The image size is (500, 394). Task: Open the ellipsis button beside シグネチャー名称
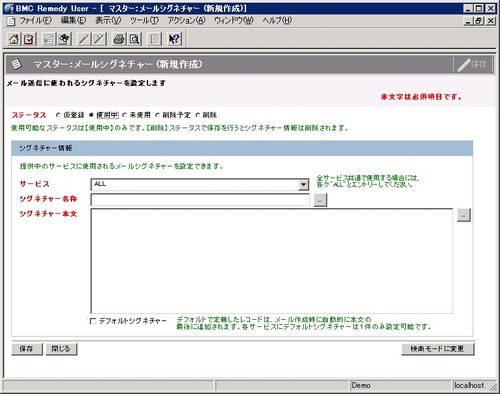pyautogui.click(x=320, y=200)
